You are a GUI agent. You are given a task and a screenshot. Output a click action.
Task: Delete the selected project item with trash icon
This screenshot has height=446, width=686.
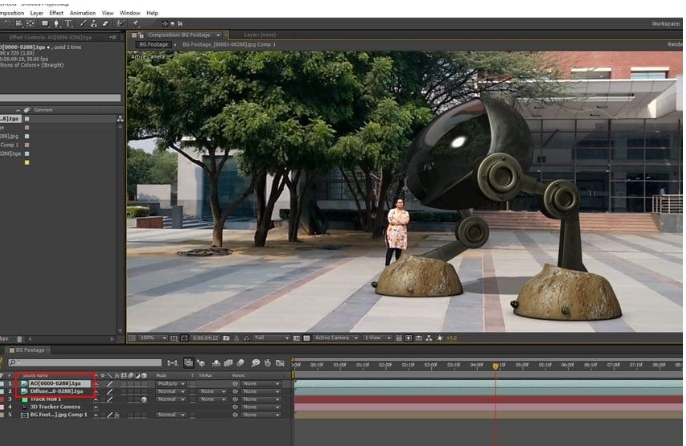tap(19, 339)
